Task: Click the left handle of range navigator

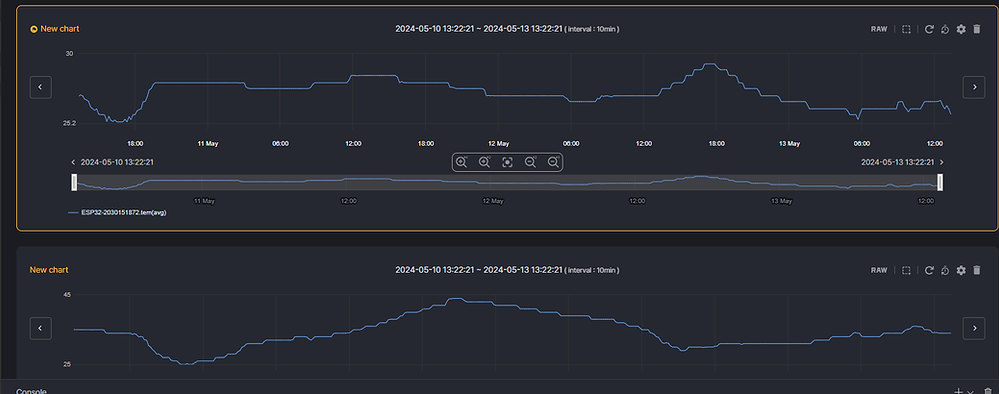Action: (x=74, y=182)
